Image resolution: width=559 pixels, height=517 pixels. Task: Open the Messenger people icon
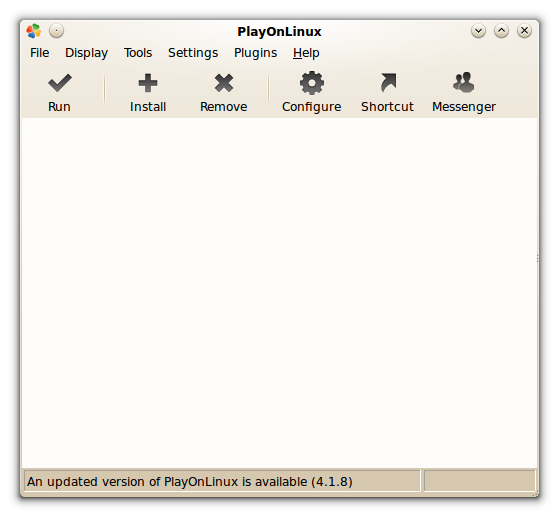point(463,82)
